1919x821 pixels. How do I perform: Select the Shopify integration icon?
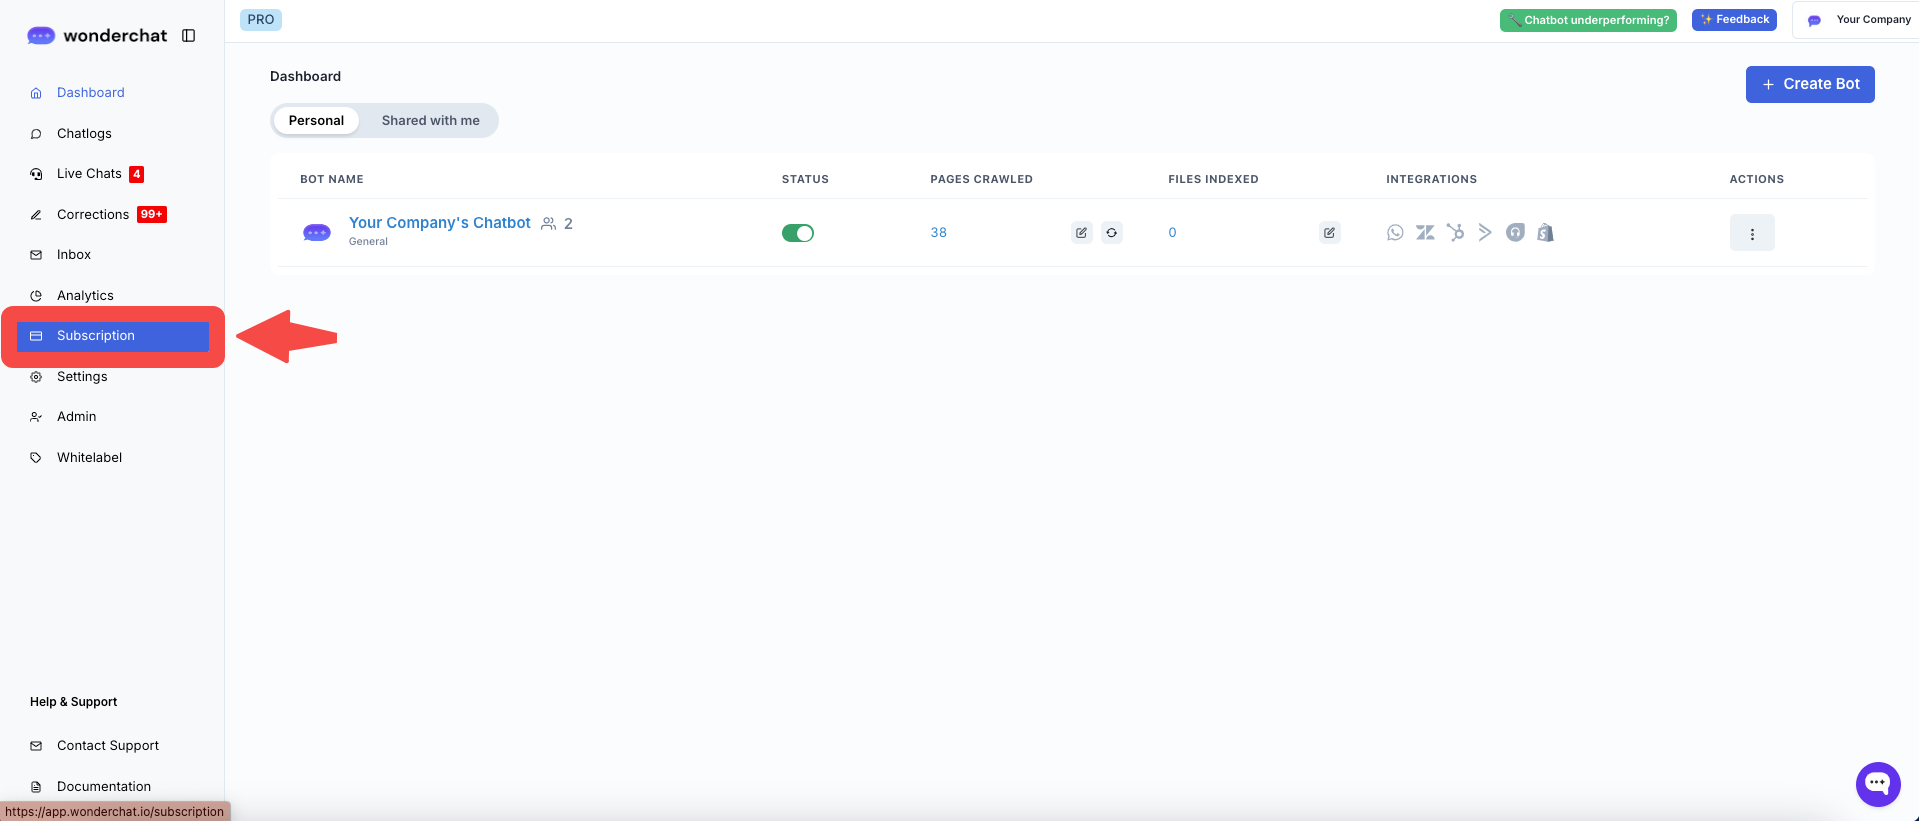click(x=1545, y=233)
